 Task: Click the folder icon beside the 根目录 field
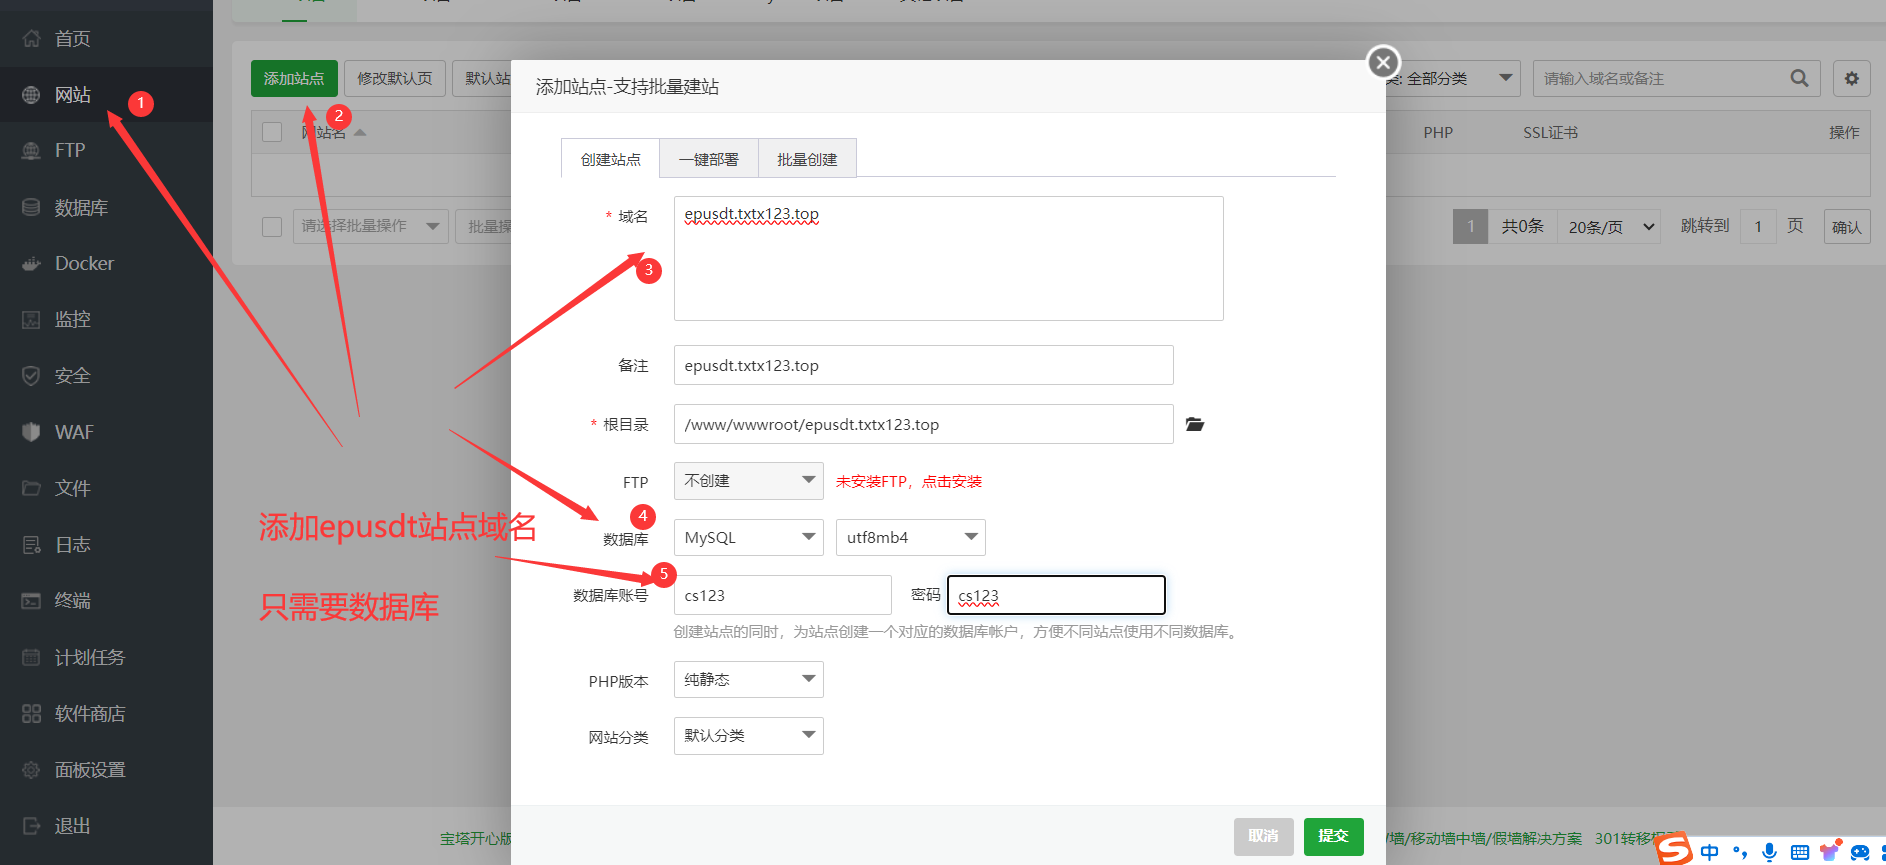point(1195,425)
